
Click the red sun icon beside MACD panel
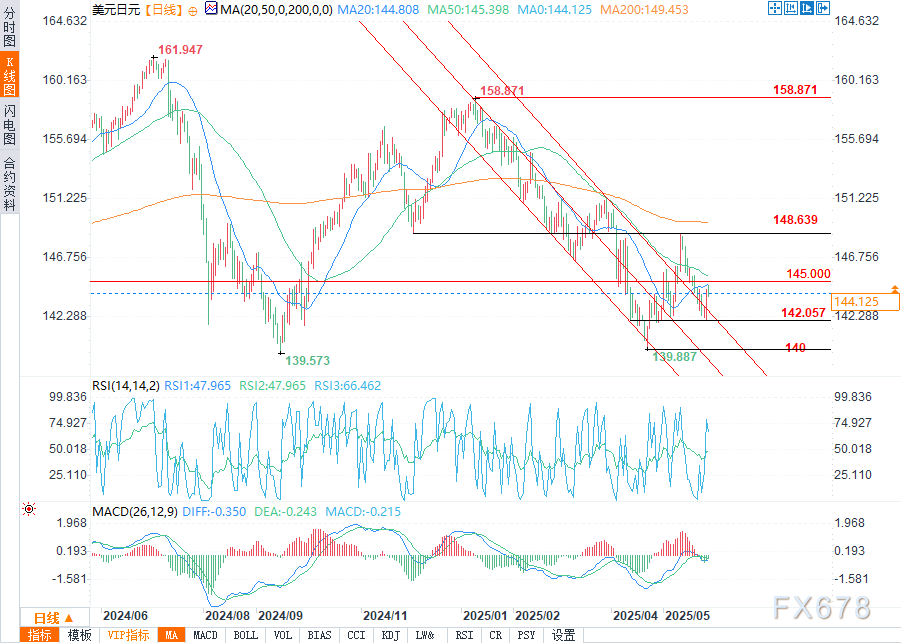pos(28,510)
